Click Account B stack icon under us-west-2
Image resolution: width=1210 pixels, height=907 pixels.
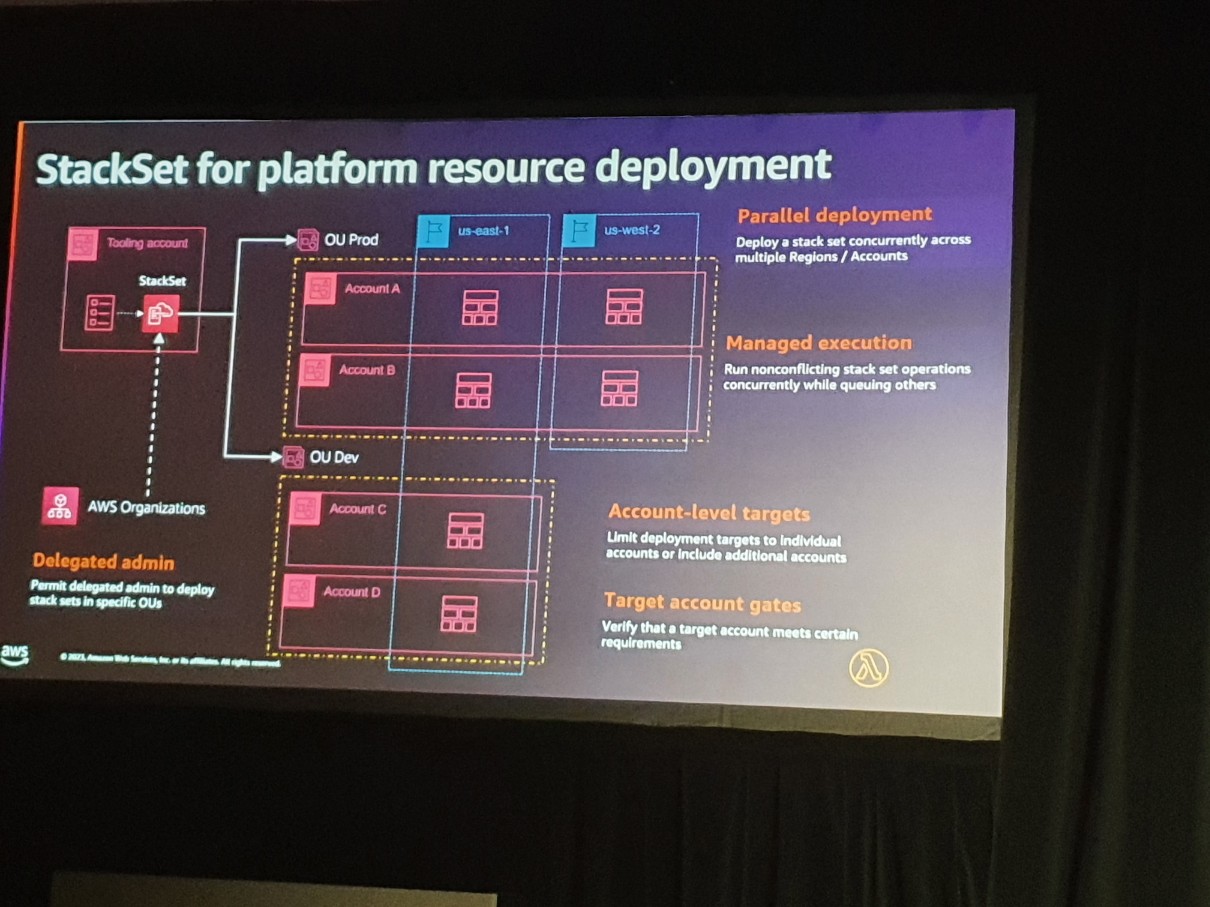click(x=620, y=388)
